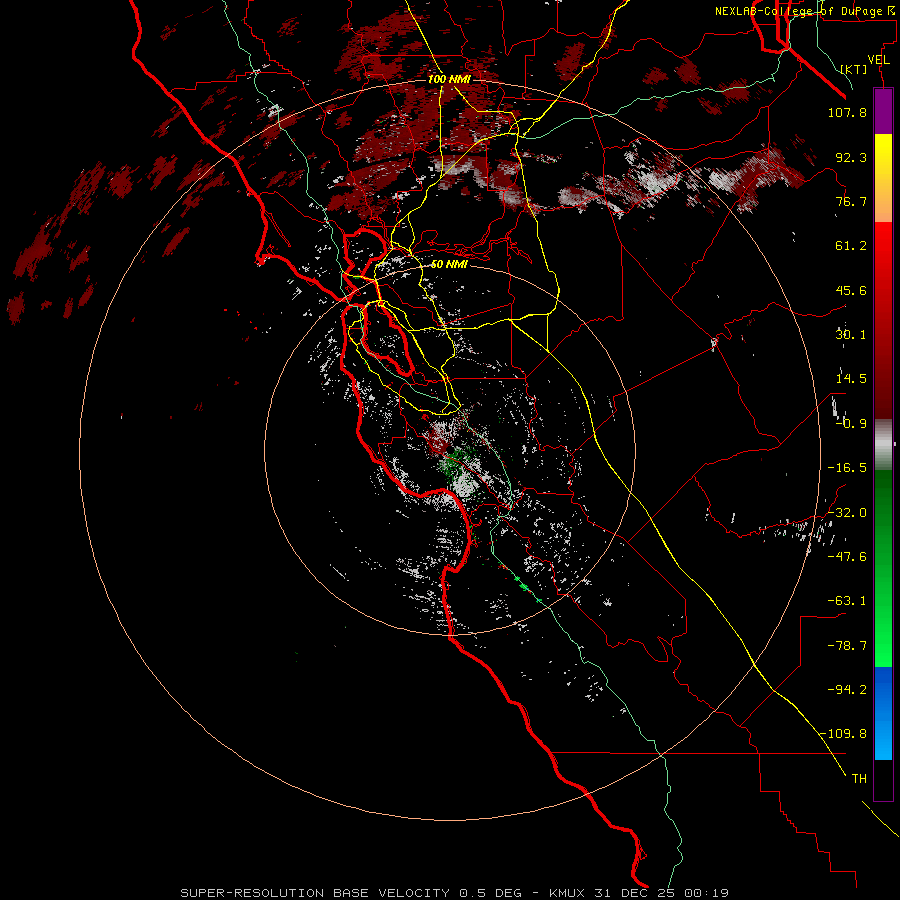Click the -109.8 velocity scale value

pos(843,734)
